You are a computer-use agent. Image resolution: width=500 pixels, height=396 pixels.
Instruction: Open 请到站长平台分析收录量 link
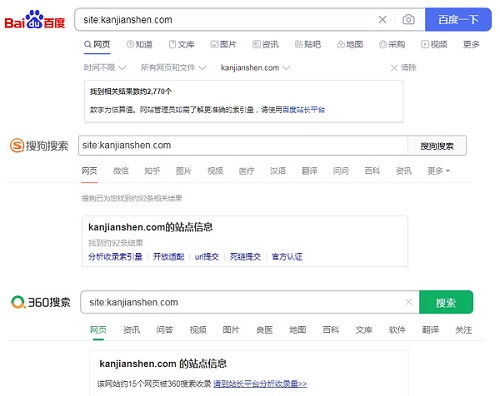pos(260,384)
